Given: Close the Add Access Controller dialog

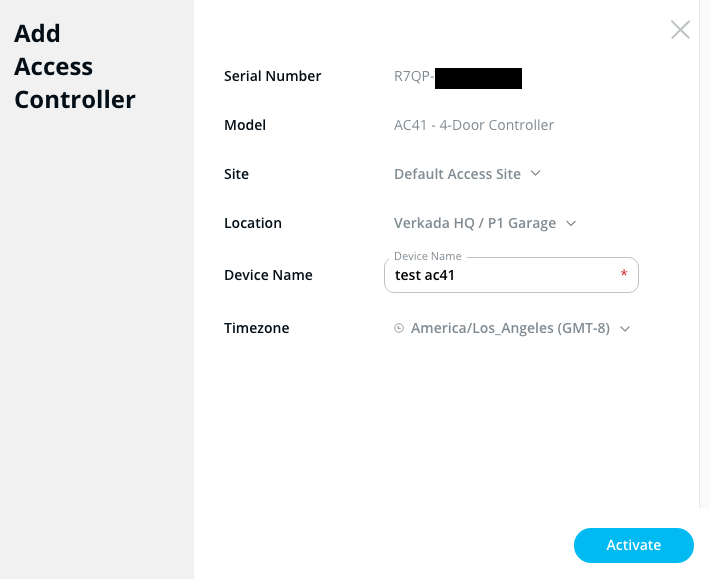Looking at the screenshot, I should coord(680,30).
